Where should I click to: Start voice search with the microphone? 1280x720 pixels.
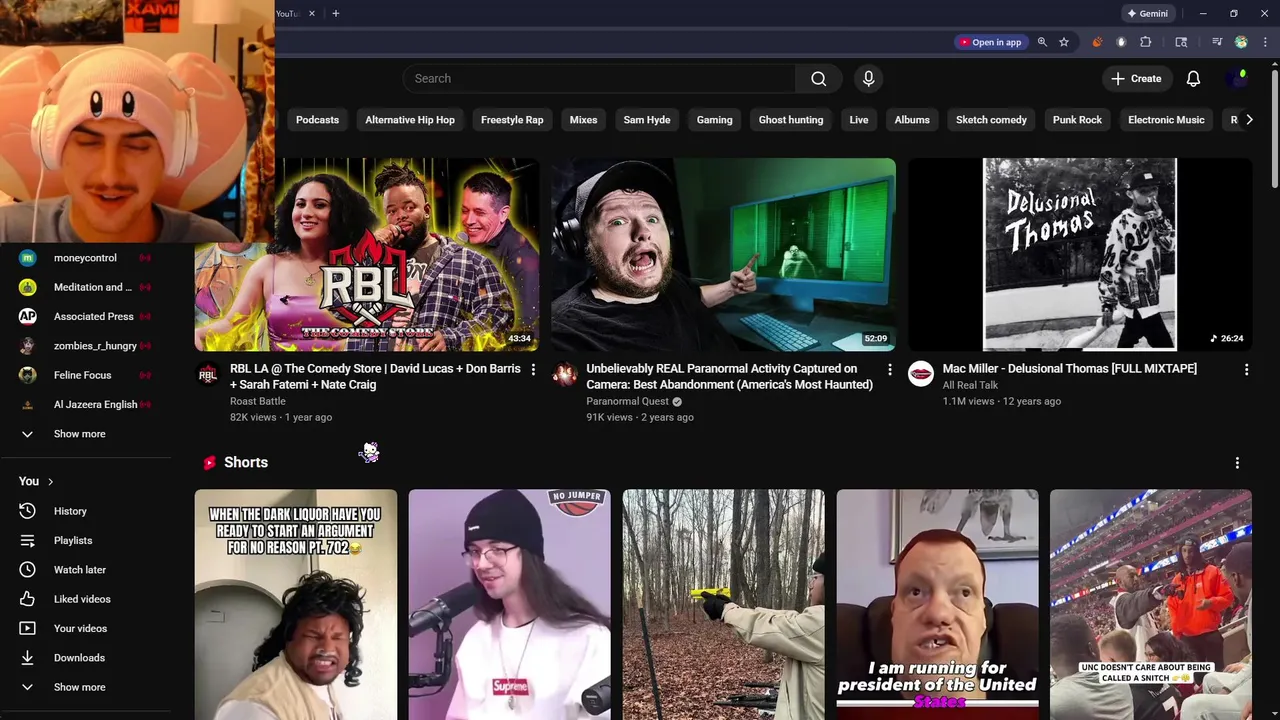click(868, 79)
